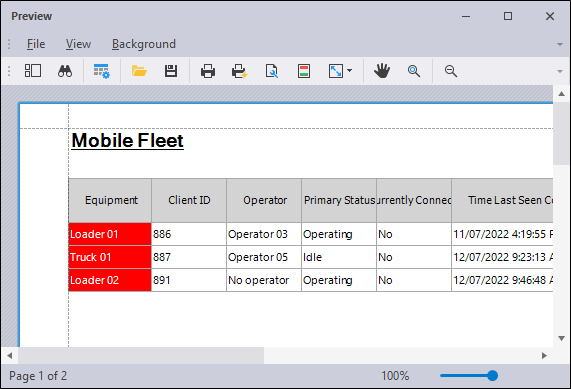Open the Background menu

144,44
